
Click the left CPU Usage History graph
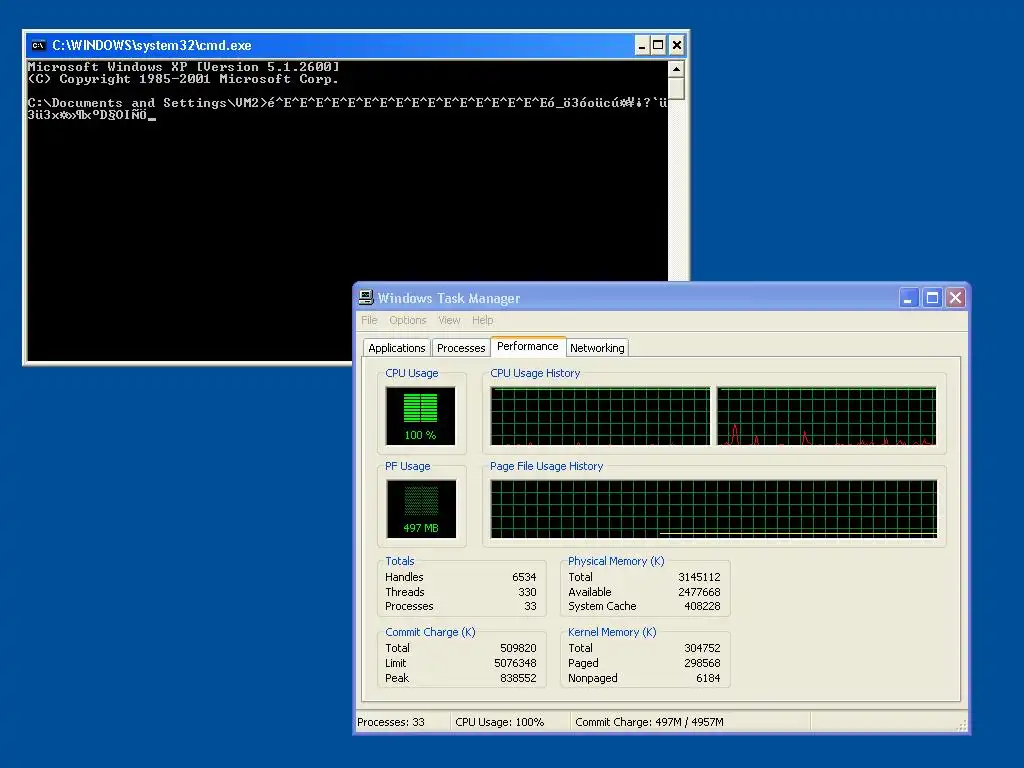600,416
